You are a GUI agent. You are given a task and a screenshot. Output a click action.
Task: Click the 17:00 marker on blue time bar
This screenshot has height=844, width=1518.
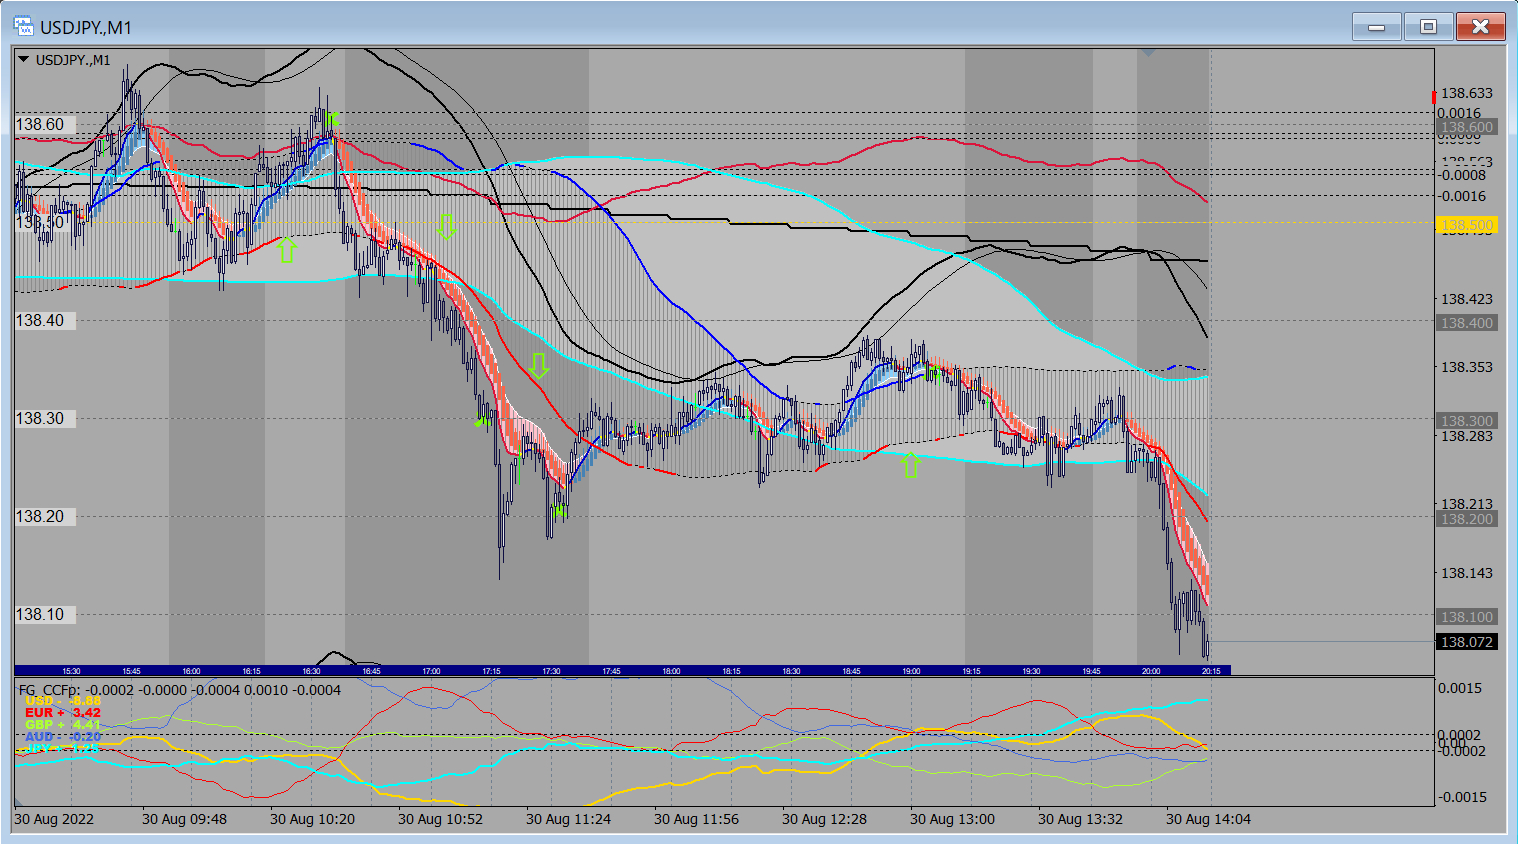point(431,671)
